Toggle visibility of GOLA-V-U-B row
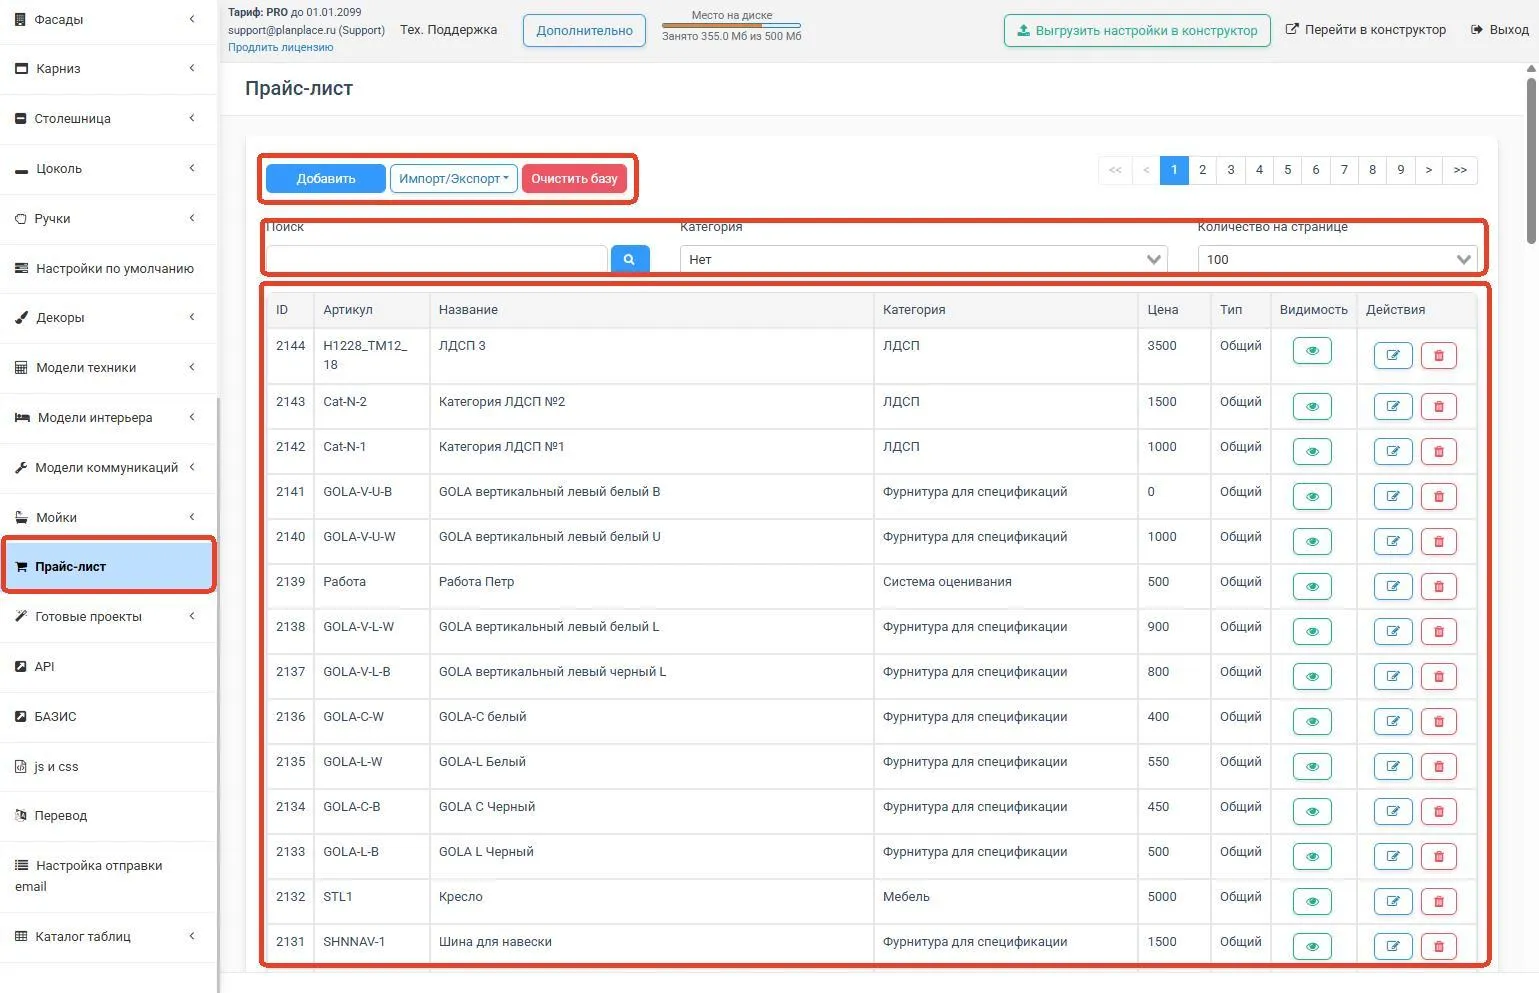The height and width of the screenshot is (993, 1539). click(x=1312, y=496)
